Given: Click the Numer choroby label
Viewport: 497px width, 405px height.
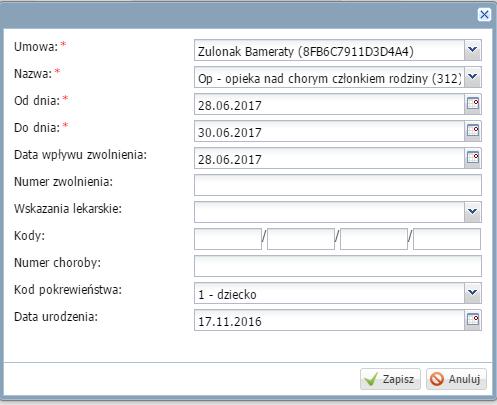Looking at the screenshot, I should (57, 263).
